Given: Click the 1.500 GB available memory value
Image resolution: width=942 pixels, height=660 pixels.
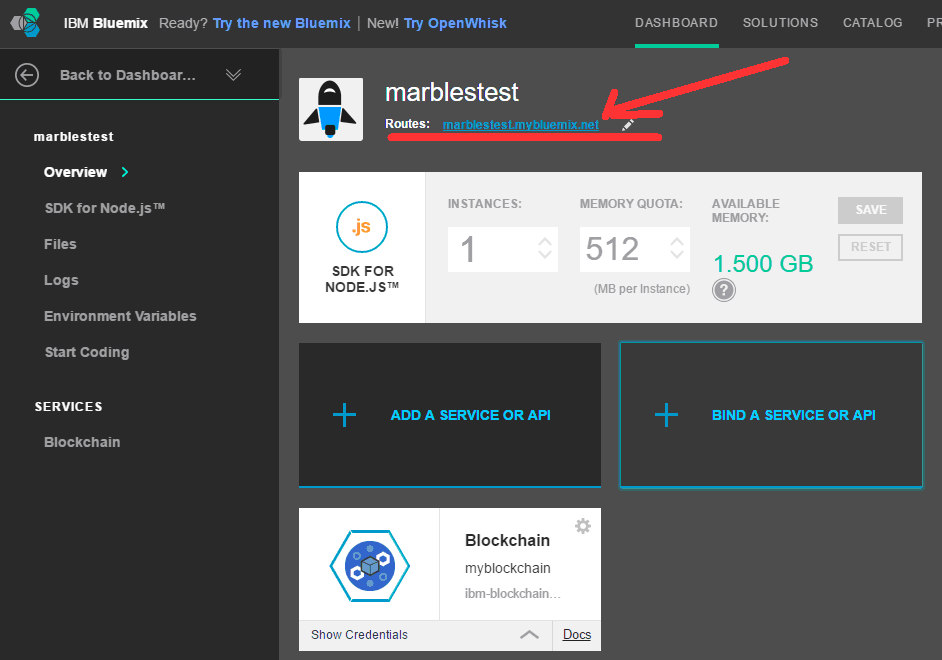Looking at the screenshot, I should tap(763, 264).
